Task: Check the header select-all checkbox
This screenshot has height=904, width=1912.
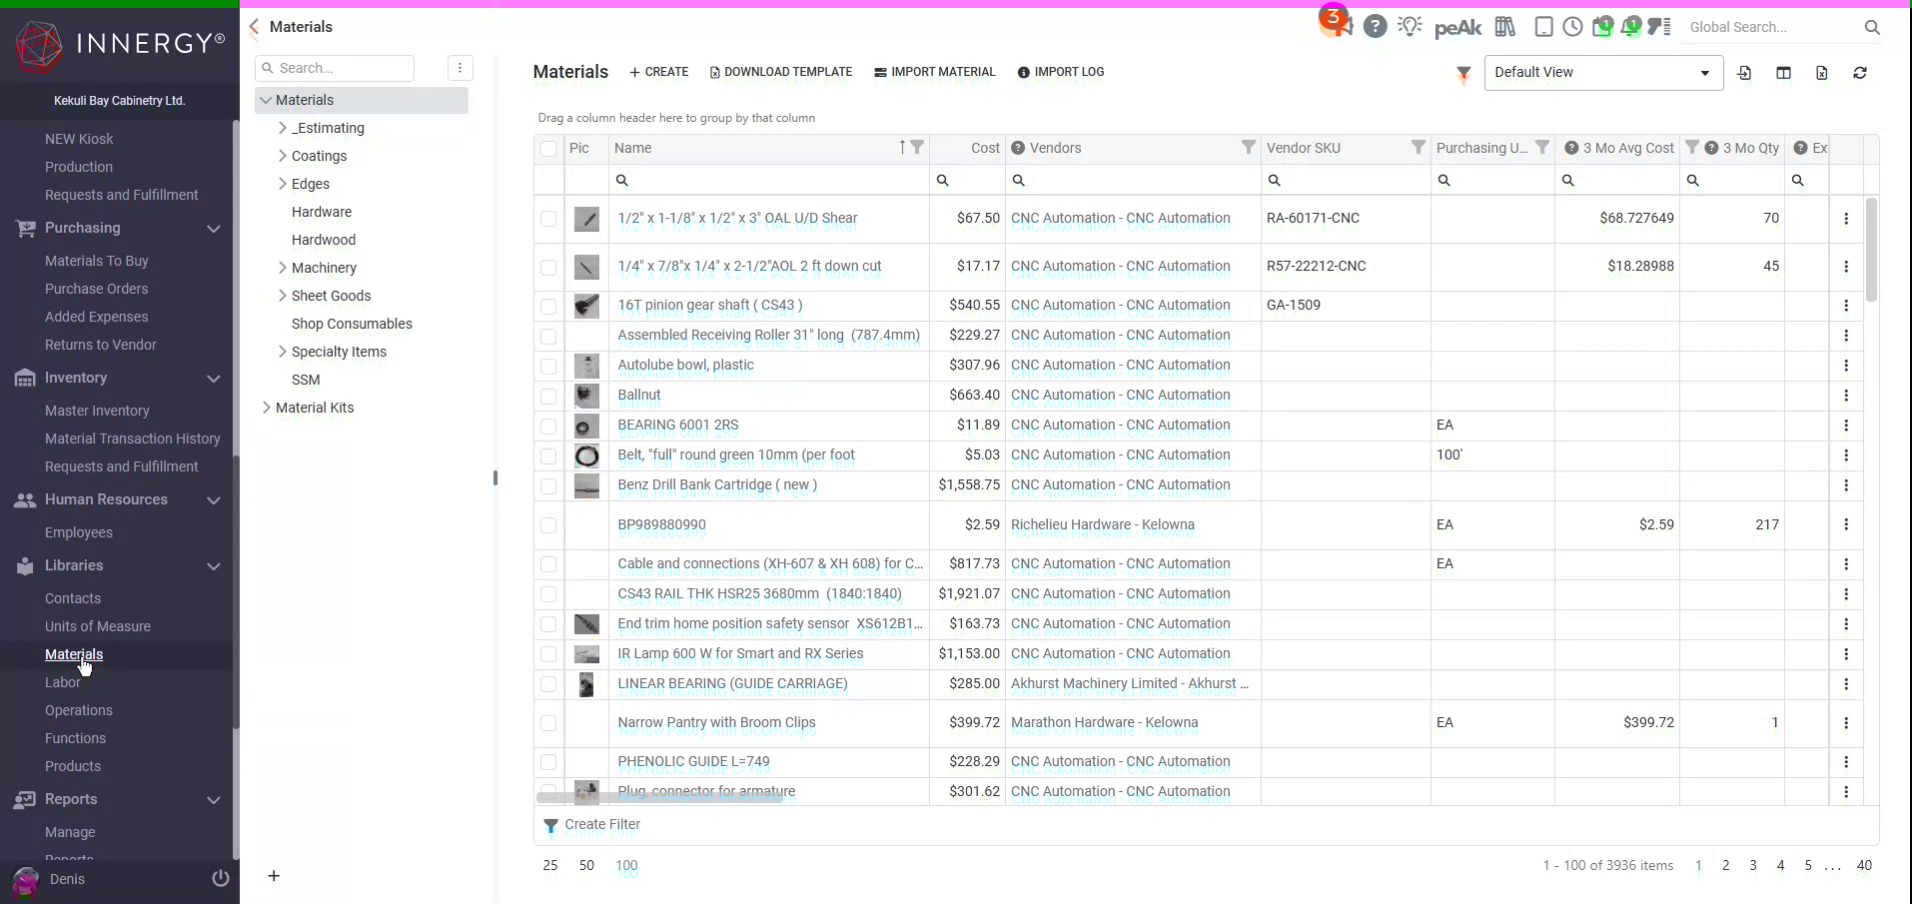Action: 549,149
